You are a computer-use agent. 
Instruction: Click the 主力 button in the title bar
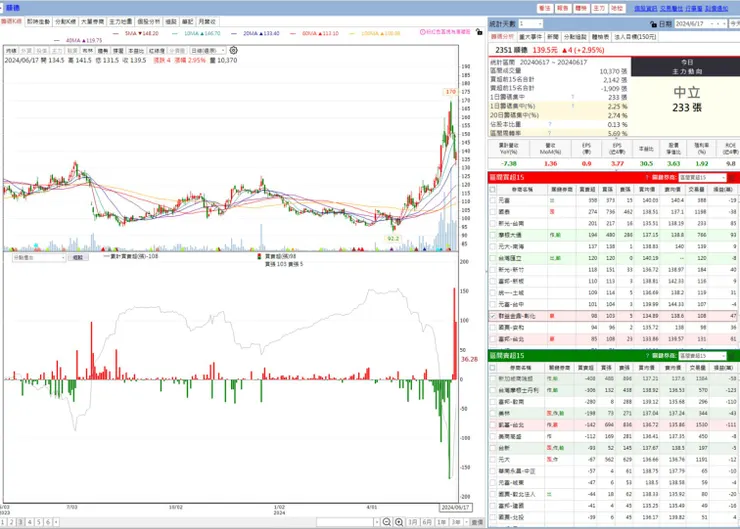click(x=599, y=8)
